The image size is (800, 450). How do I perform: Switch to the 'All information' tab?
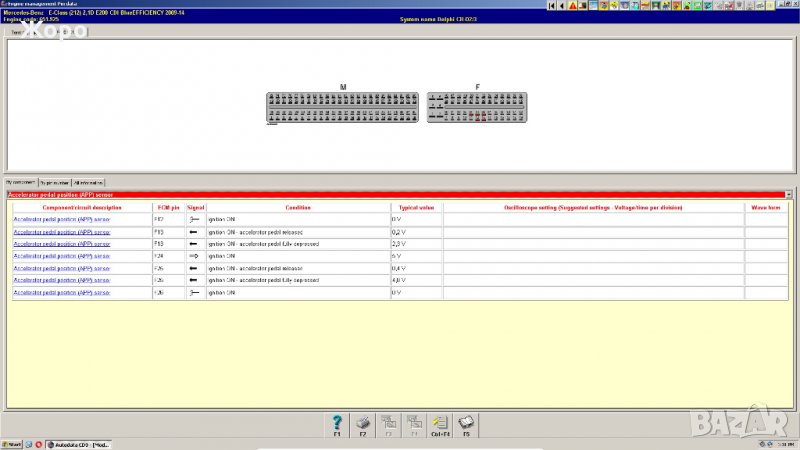[x=88, y=183]
